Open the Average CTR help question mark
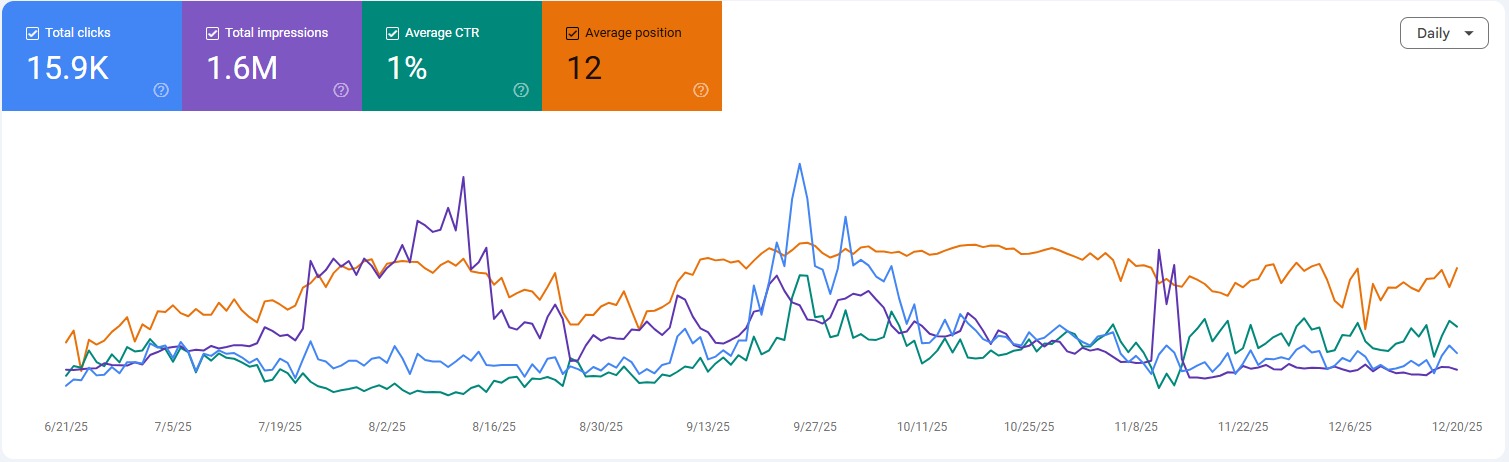This screenshot has height=462, width=1509. click(x=521, y=90)
